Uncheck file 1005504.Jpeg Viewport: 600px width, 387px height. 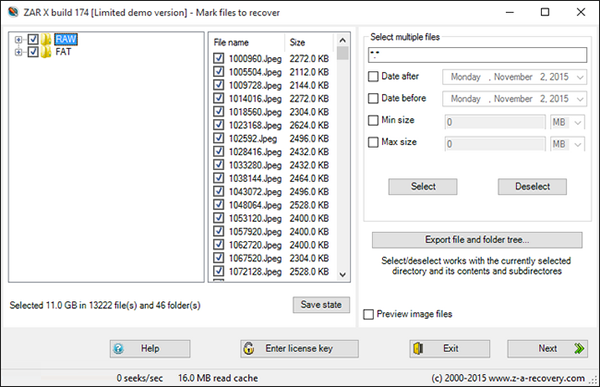pos(218,72)
